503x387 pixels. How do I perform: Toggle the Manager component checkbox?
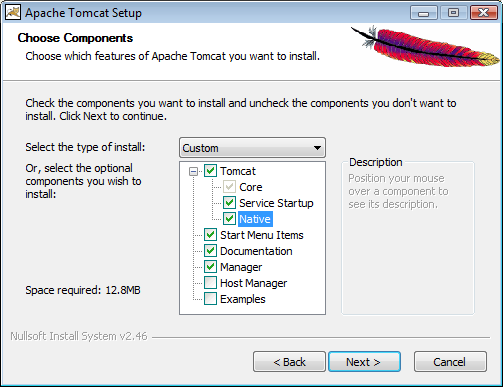210,267
